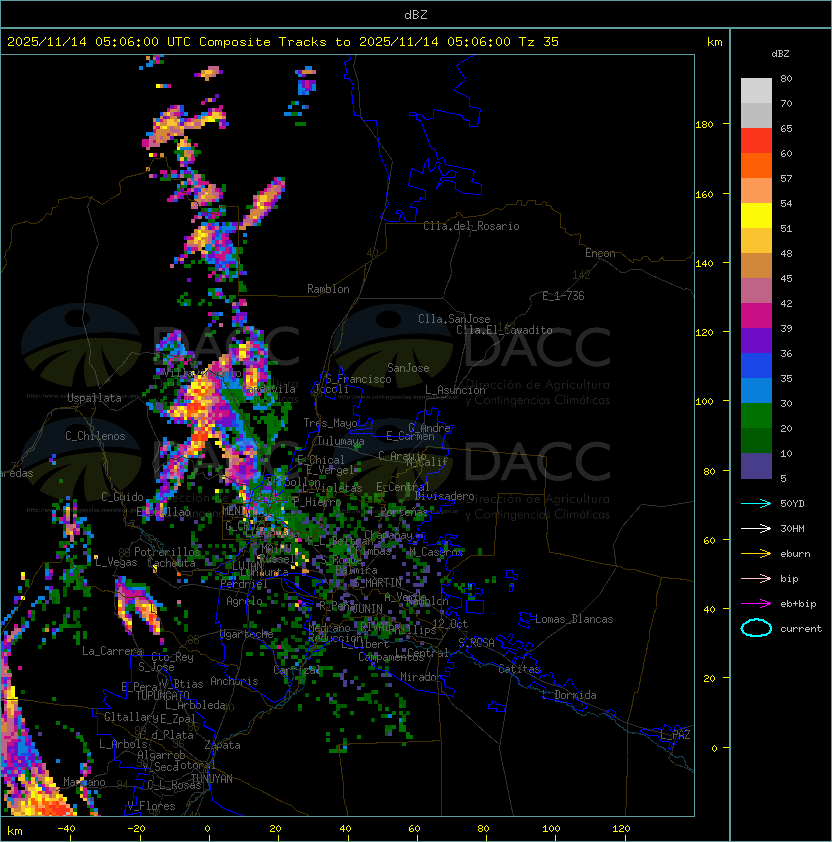The width and height of the screenshot is (832, 842).
Task: Pick the magenta swatch in the dBZ scale
Action: pyautogui.click(x=756, y=316)
